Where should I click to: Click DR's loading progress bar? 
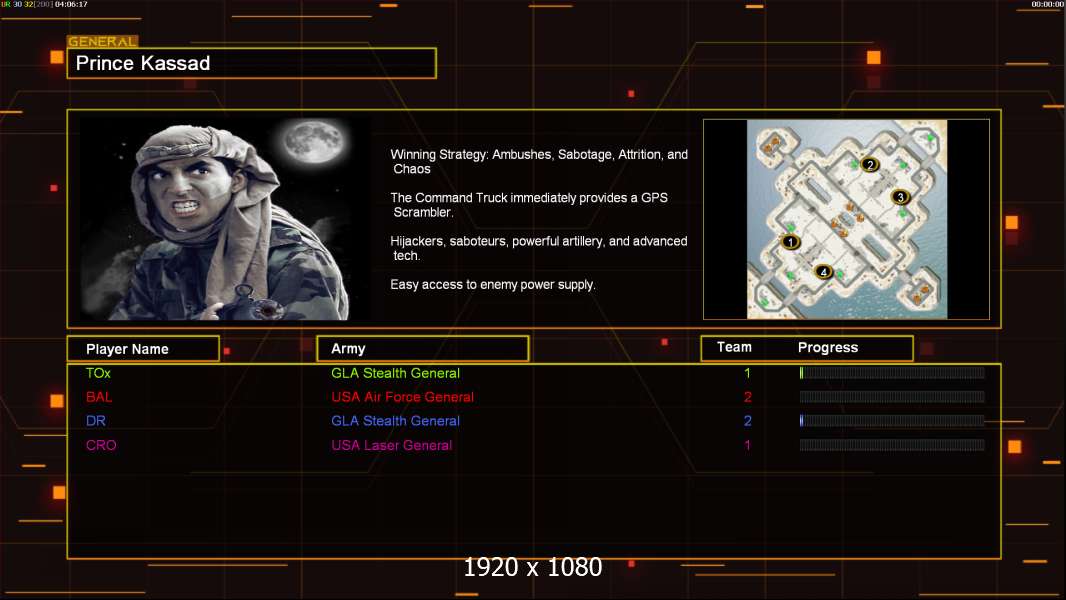[892, 421]
